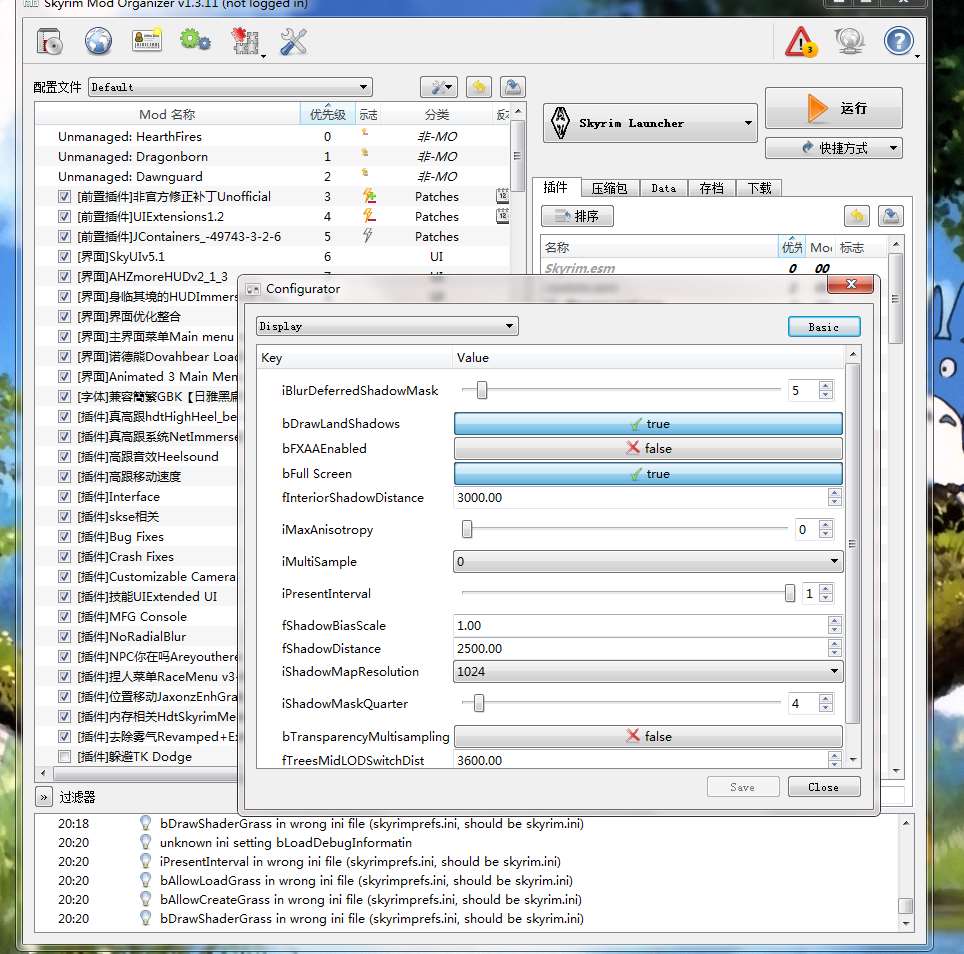
Task: Open the iMultiSample value dropdown
Action: coord(648,561)
